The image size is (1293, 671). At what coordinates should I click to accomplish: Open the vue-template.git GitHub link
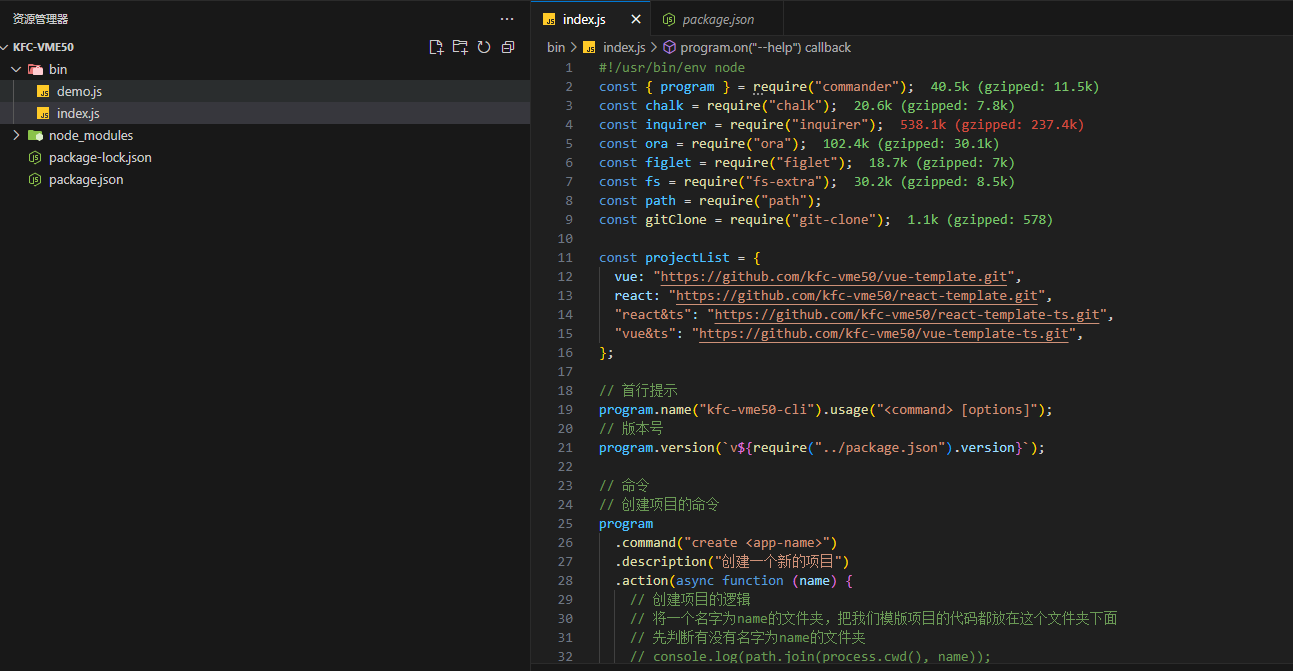pyautogui.click(x=835, y=276)
